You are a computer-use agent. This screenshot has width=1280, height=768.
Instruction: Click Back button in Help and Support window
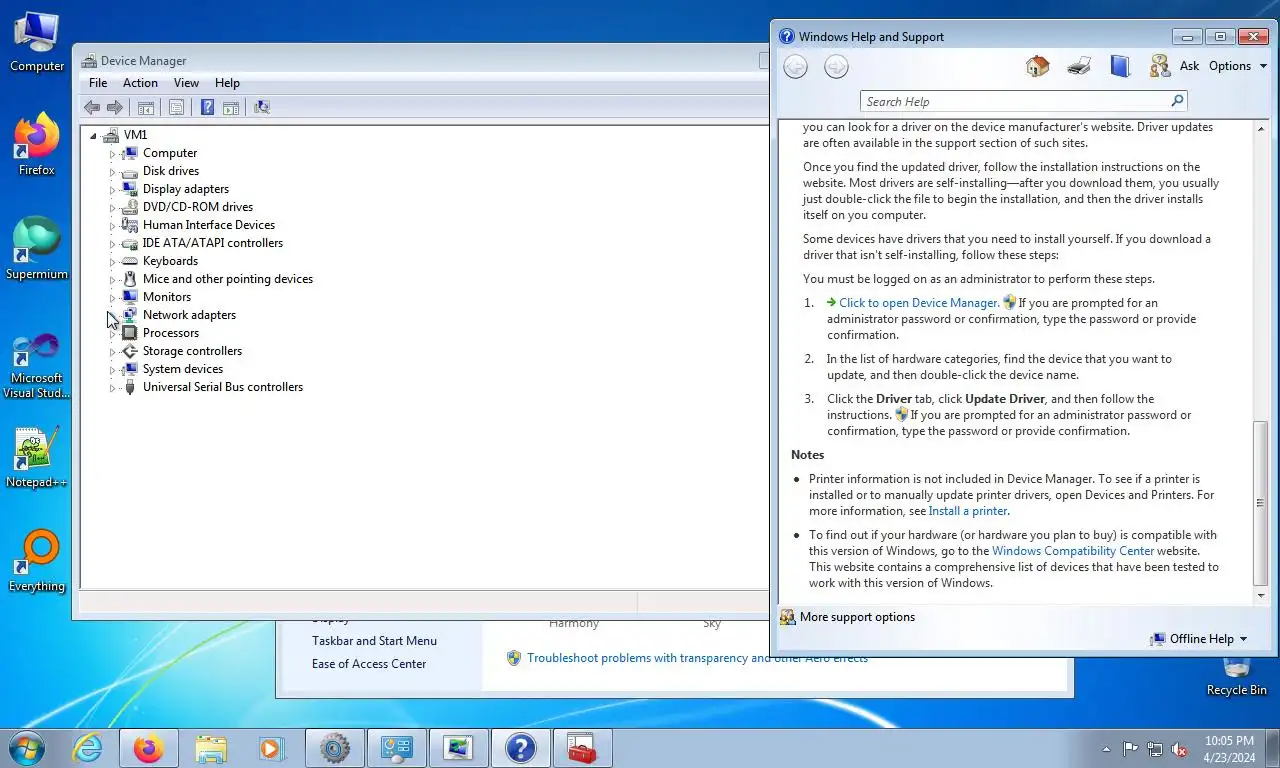point(795,67)
